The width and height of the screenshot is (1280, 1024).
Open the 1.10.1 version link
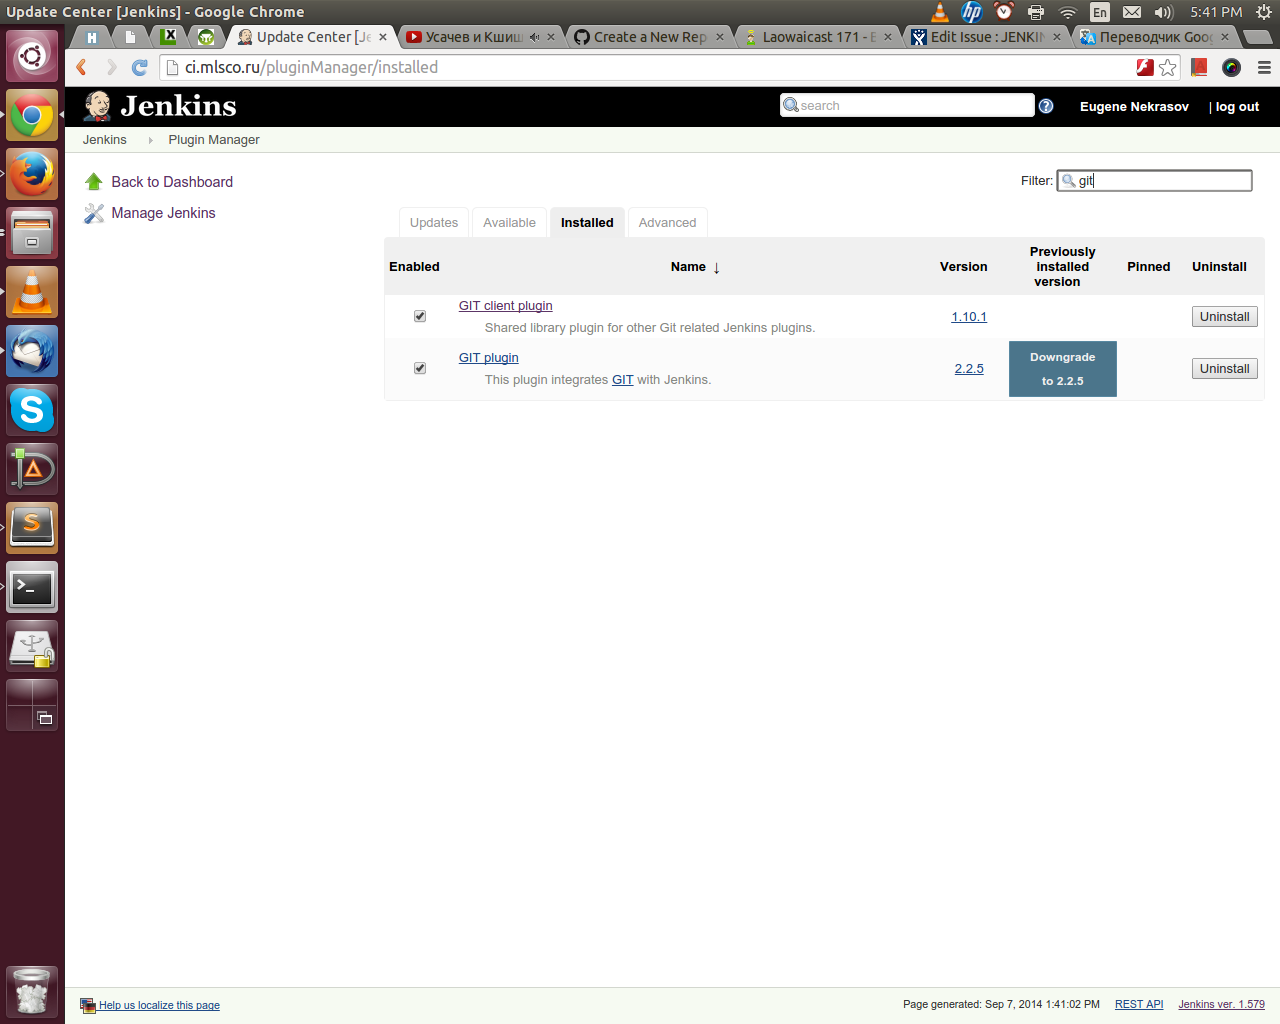click(x=968, y=317)
